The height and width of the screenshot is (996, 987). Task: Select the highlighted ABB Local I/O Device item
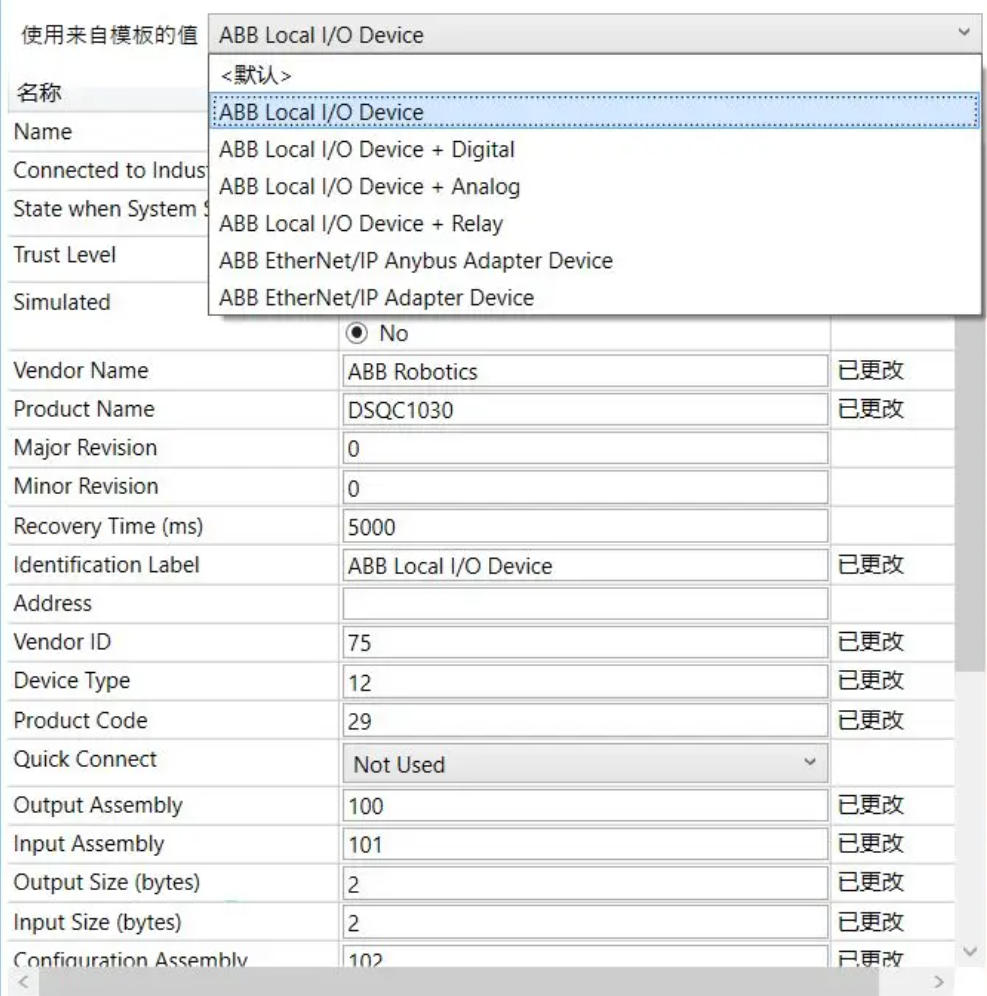click(x=321, y=112)
